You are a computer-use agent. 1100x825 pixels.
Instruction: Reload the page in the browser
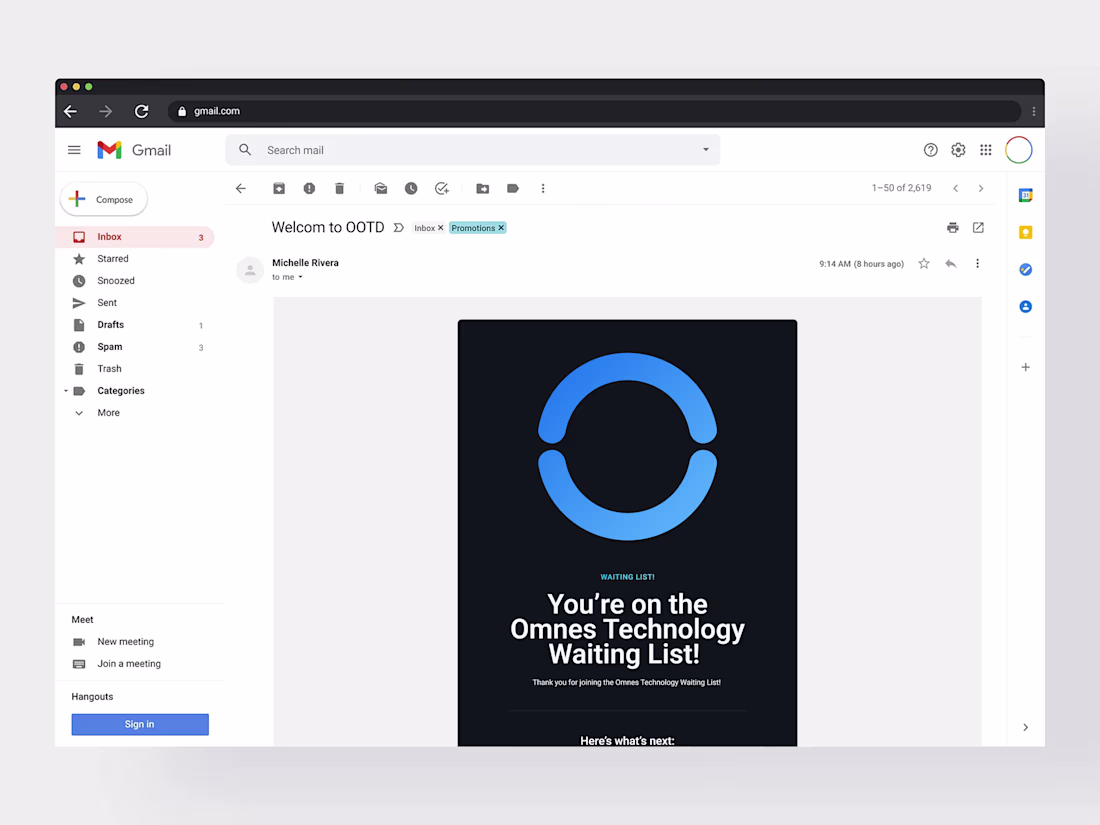point(142,111)
